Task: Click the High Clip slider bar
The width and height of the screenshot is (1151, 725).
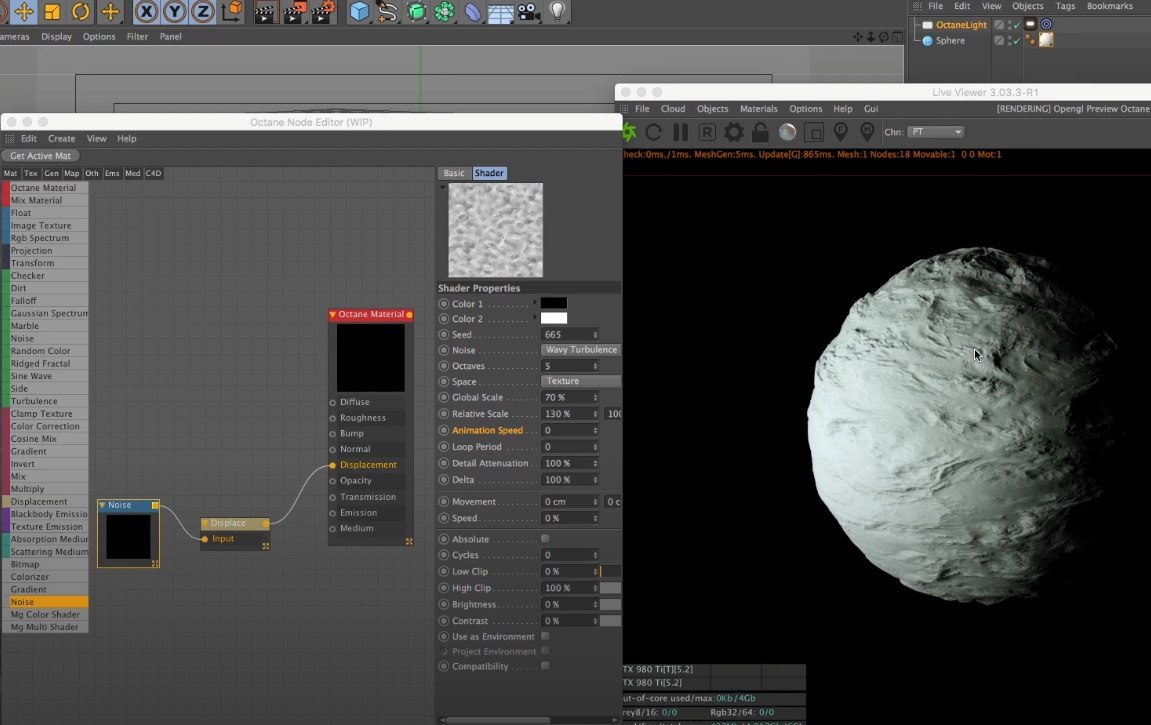Action: [610, 589]
